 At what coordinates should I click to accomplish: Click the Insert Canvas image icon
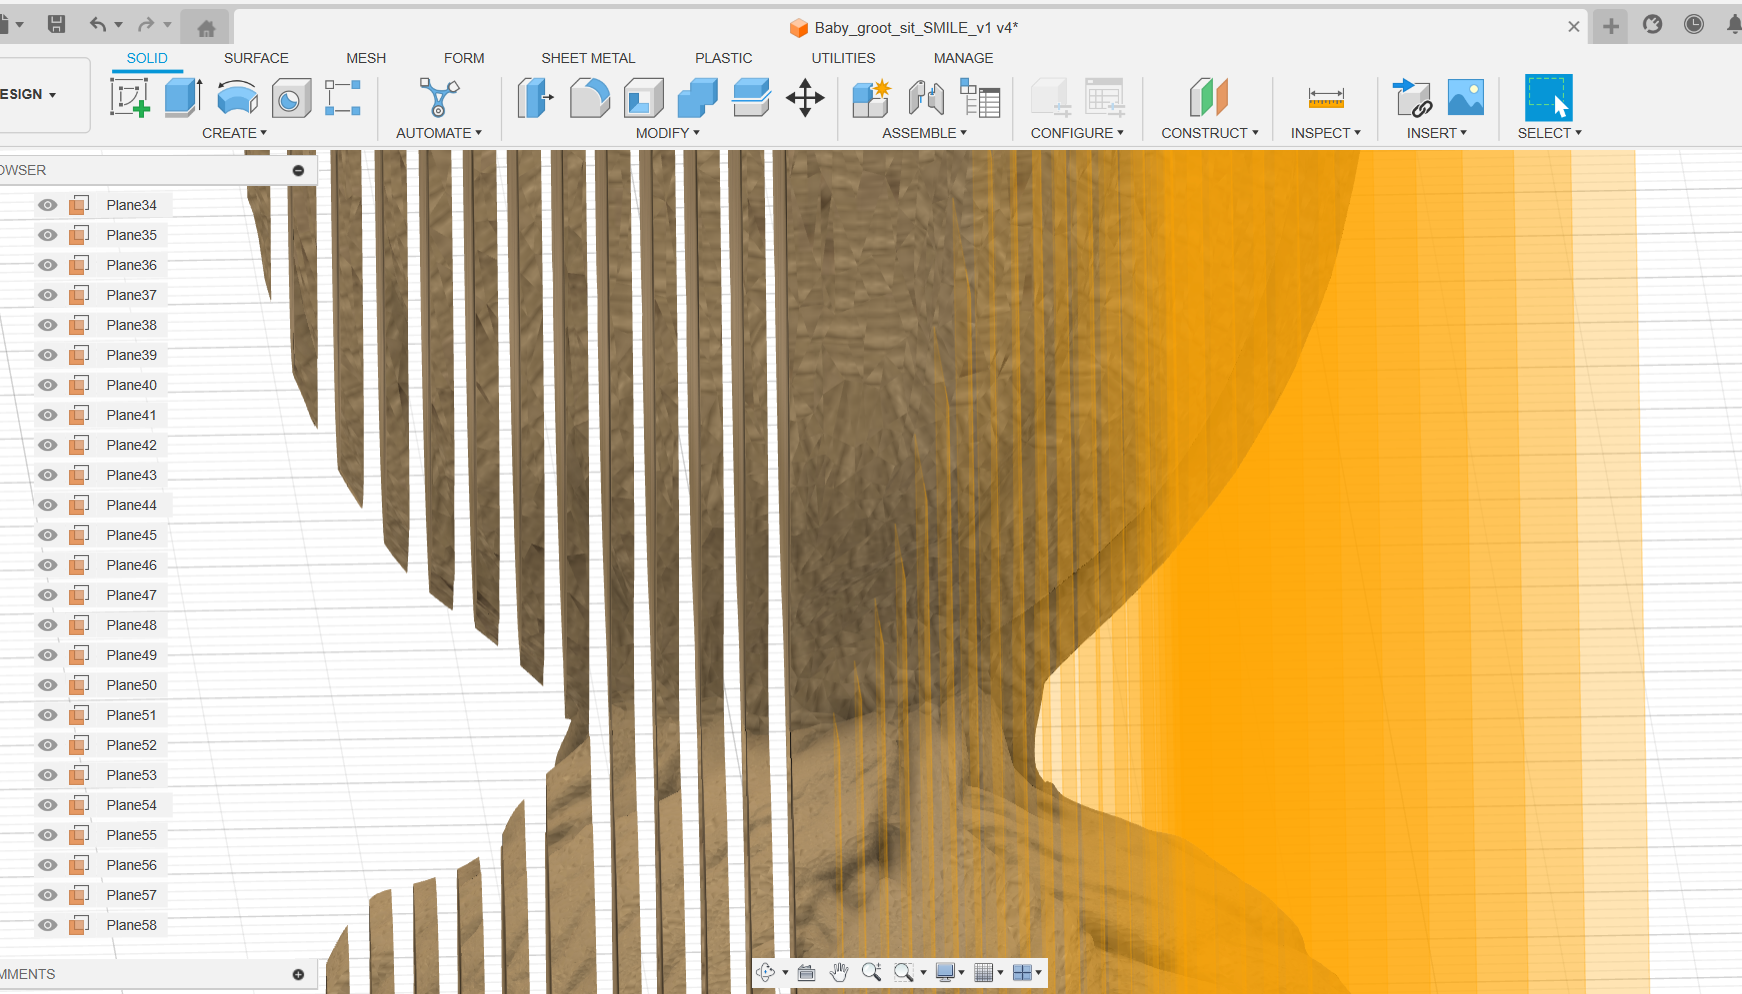point(1466,98)
